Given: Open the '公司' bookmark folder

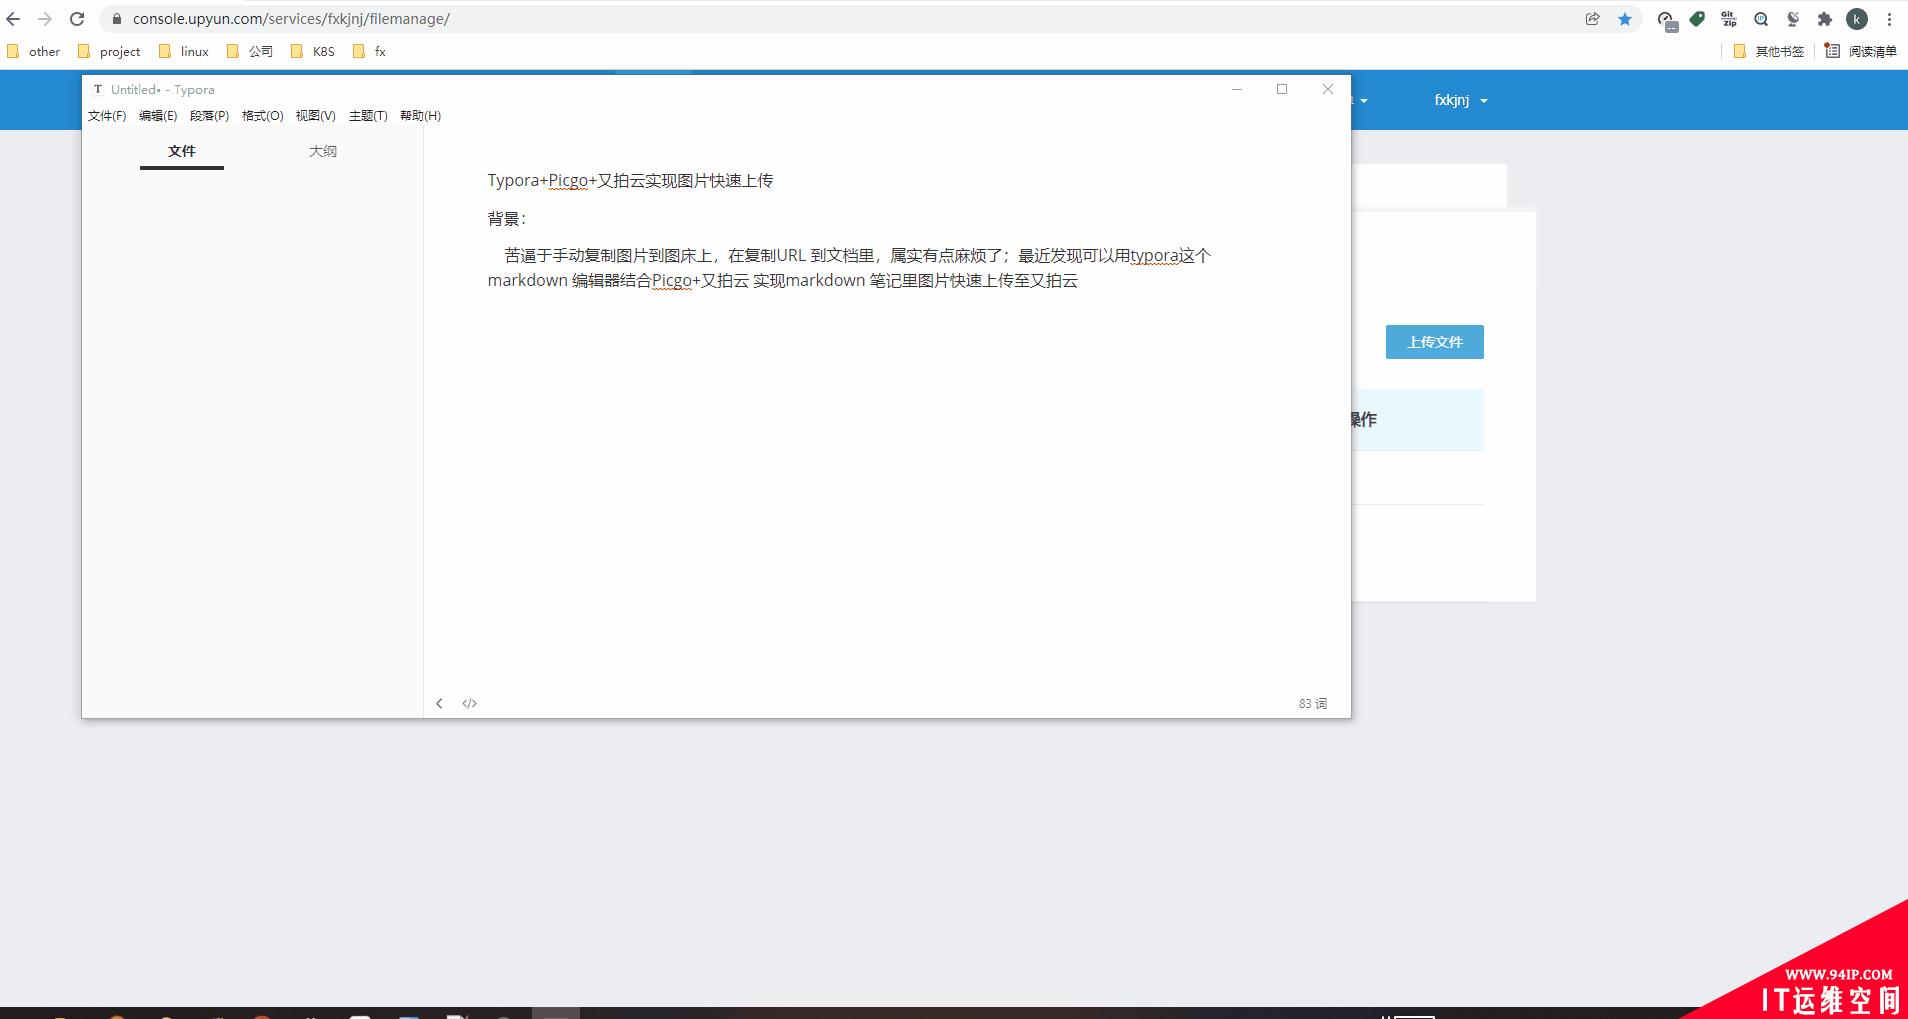Looking at the screenshot, I should 250,51.
